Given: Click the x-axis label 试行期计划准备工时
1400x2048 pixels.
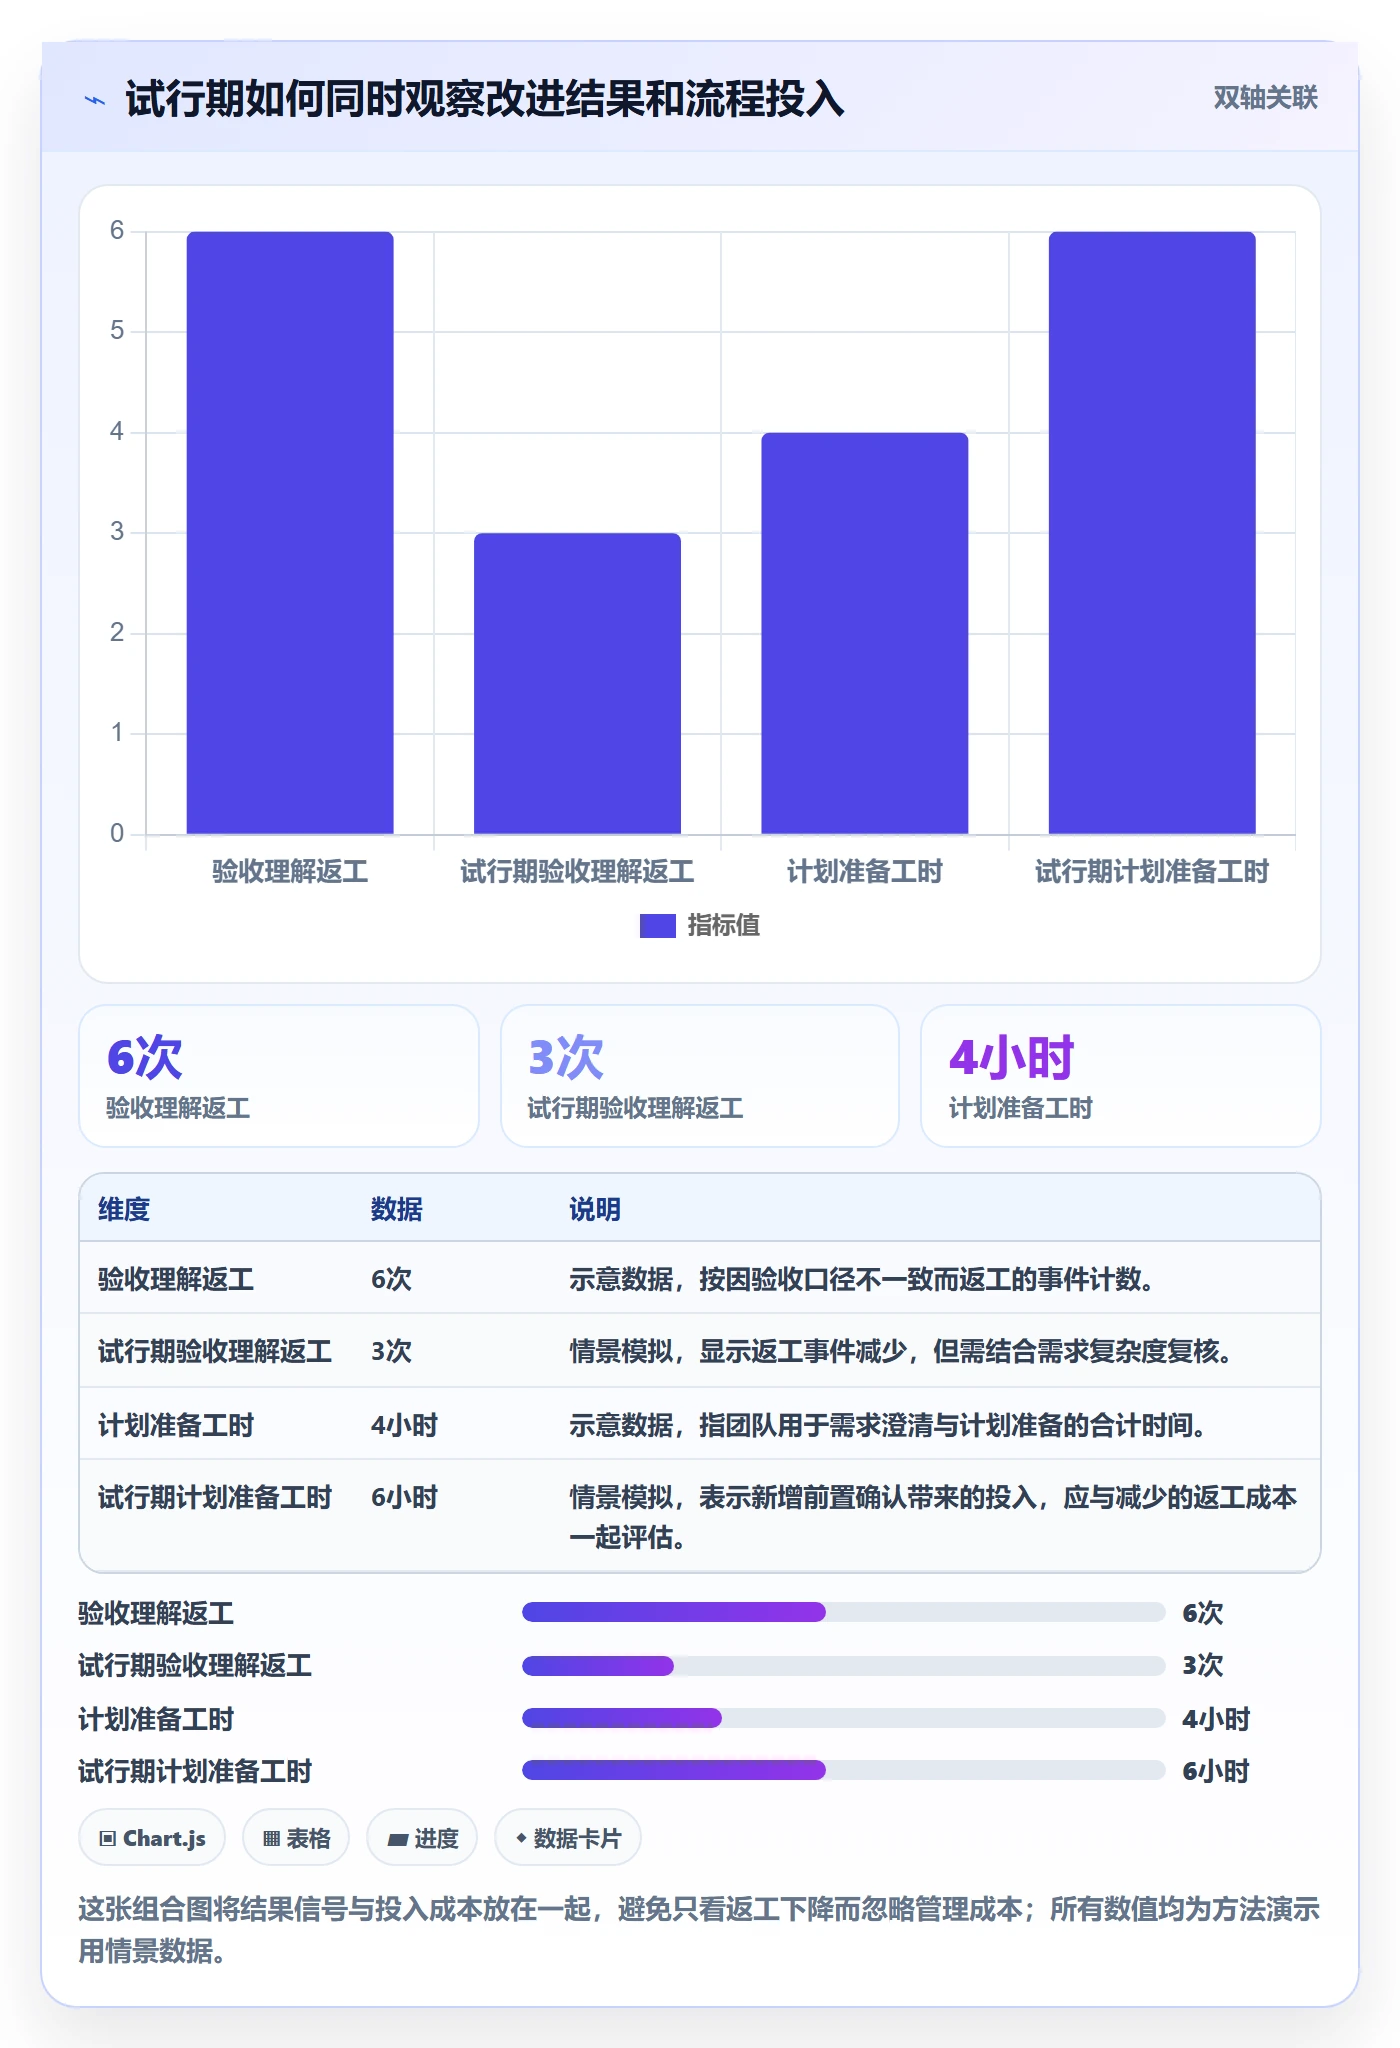Looking at the screenshot, I should 1152,872.
